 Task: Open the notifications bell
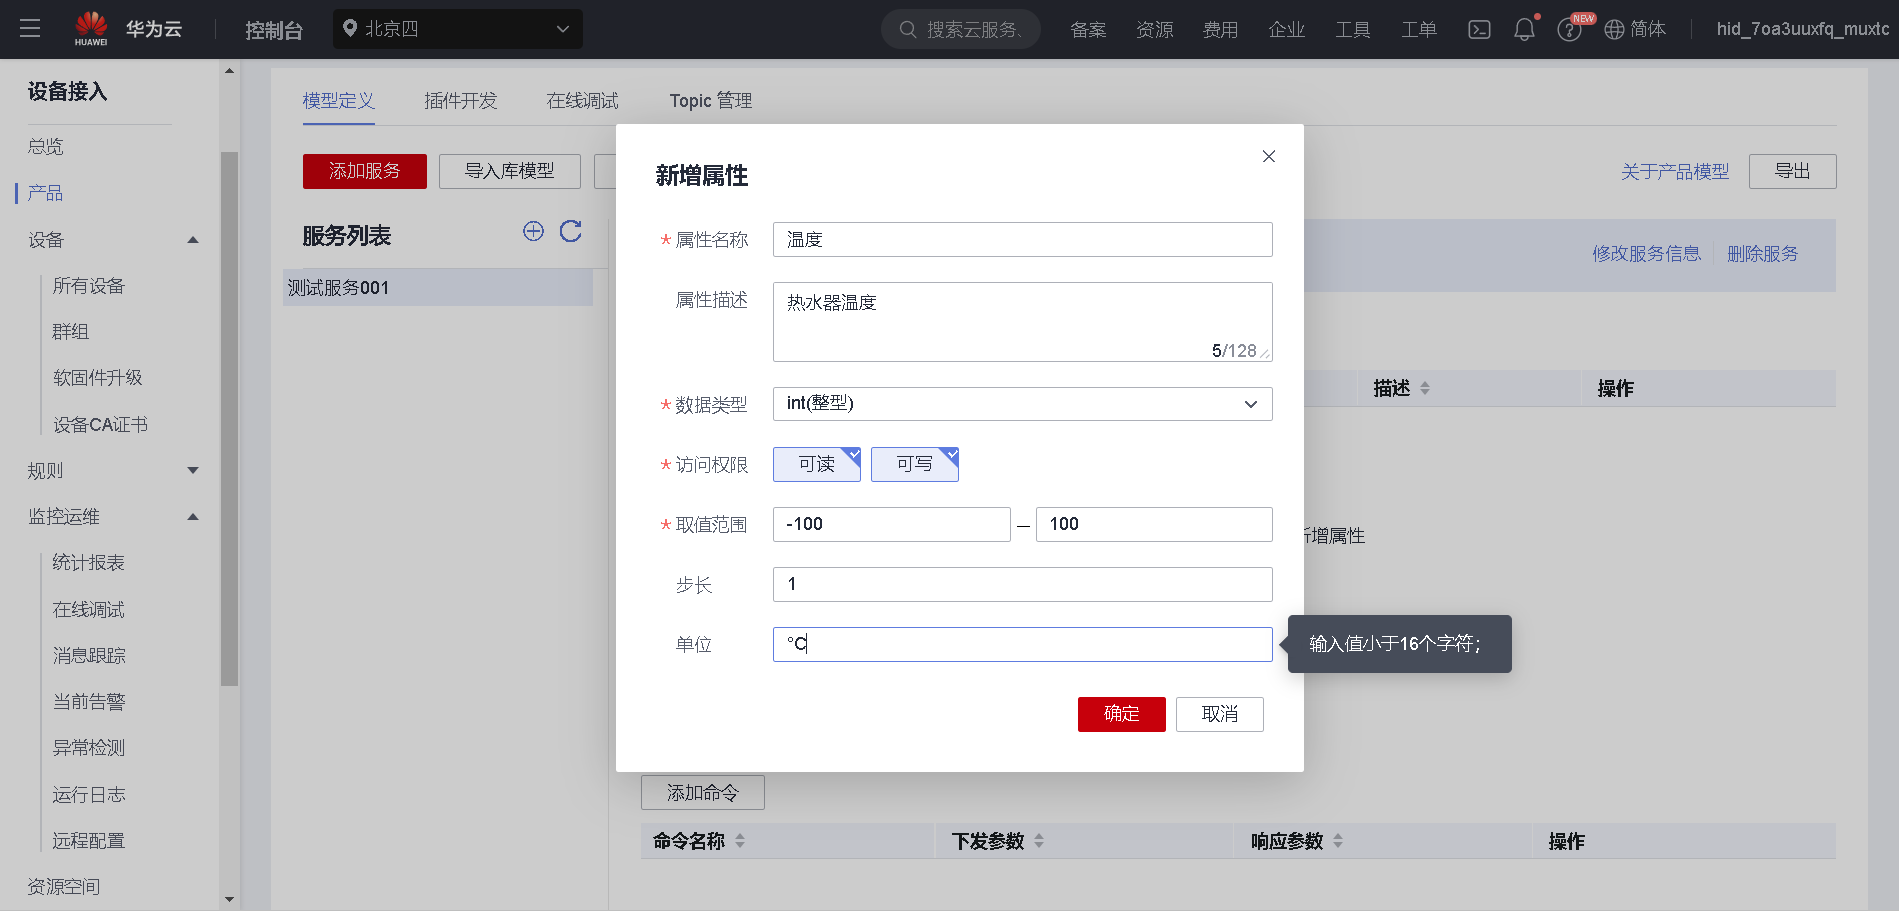pyautogui.click(x=1524, y=30)
